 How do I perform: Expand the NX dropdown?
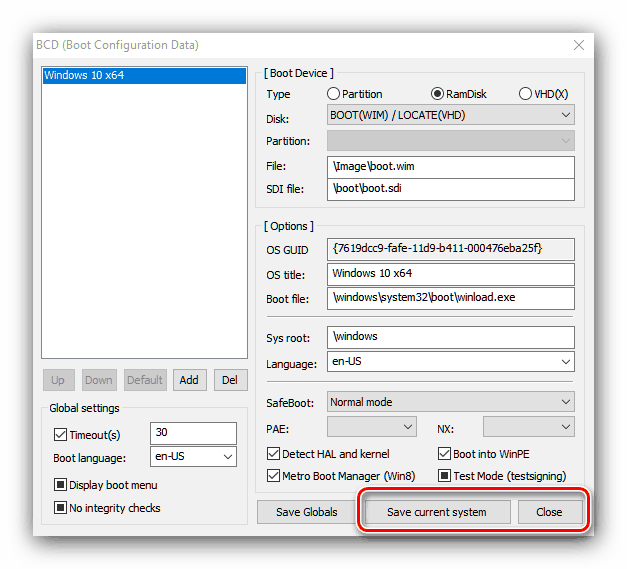(x=529, y=427)
